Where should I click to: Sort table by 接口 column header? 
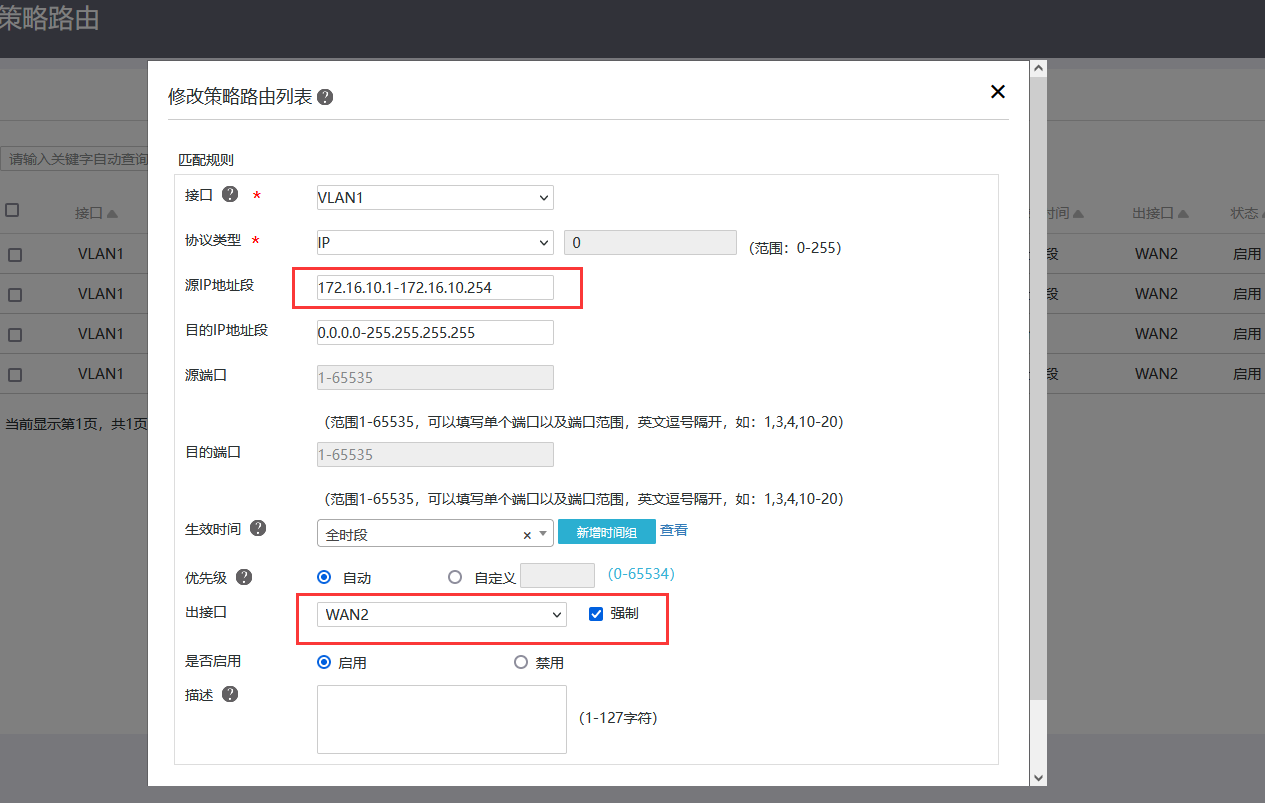tap(97, 213)
